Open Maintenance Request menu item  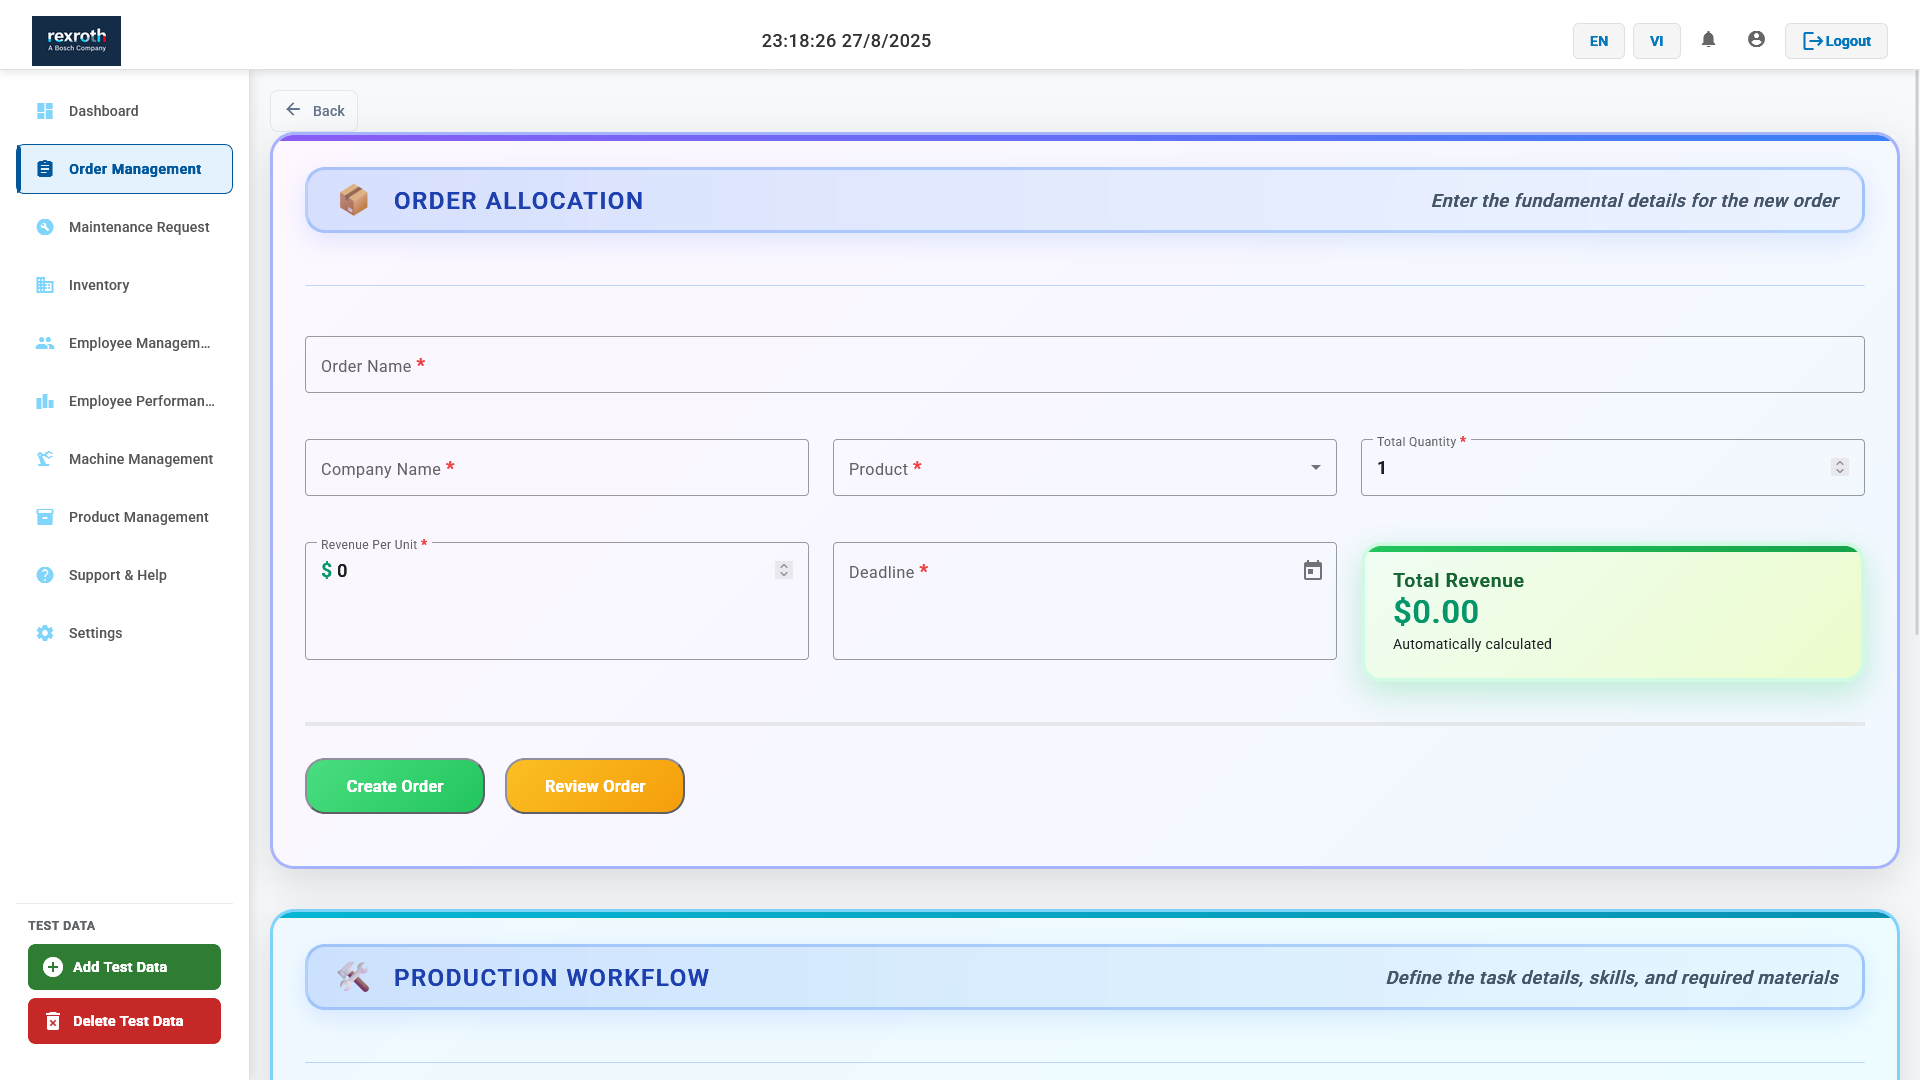click(x=139, y=227)
